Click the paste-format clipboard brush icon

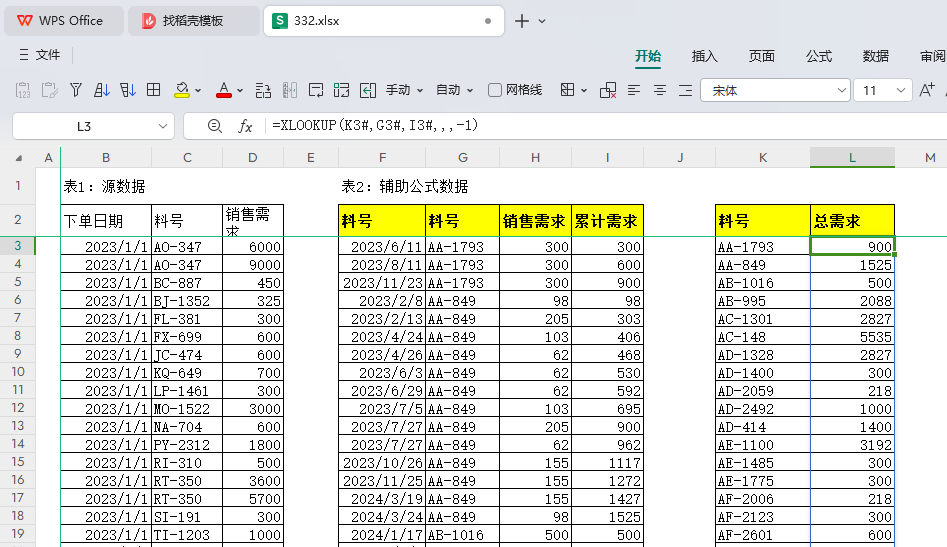pyautogui.click(x=50, y=91)
